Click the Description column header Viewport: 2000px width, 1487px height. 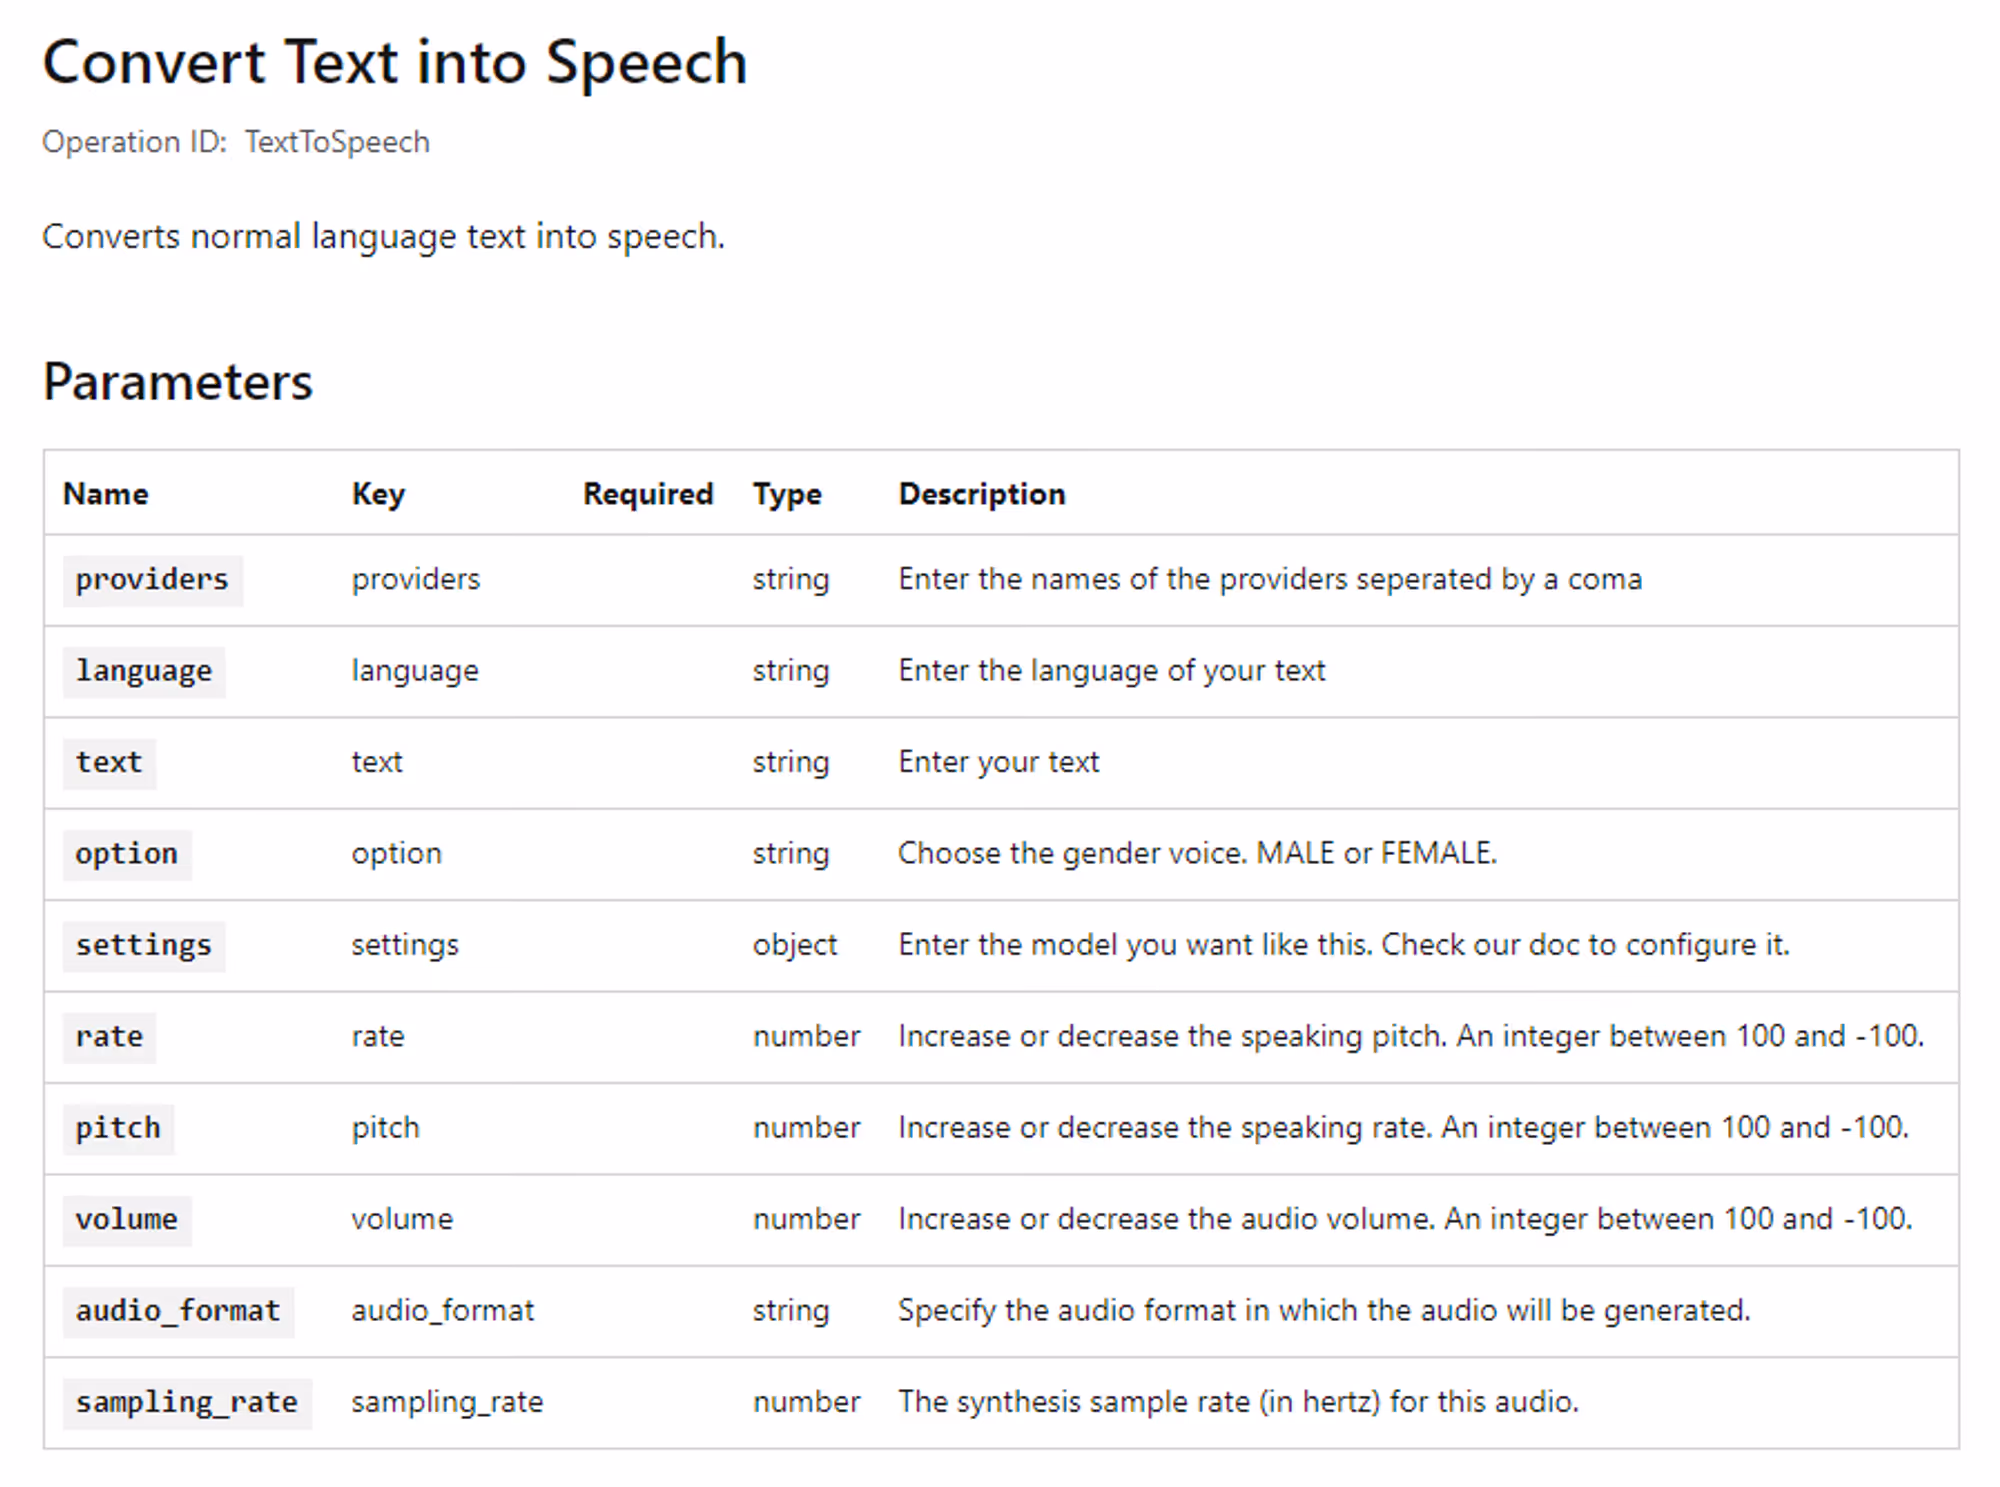[981, 494]
